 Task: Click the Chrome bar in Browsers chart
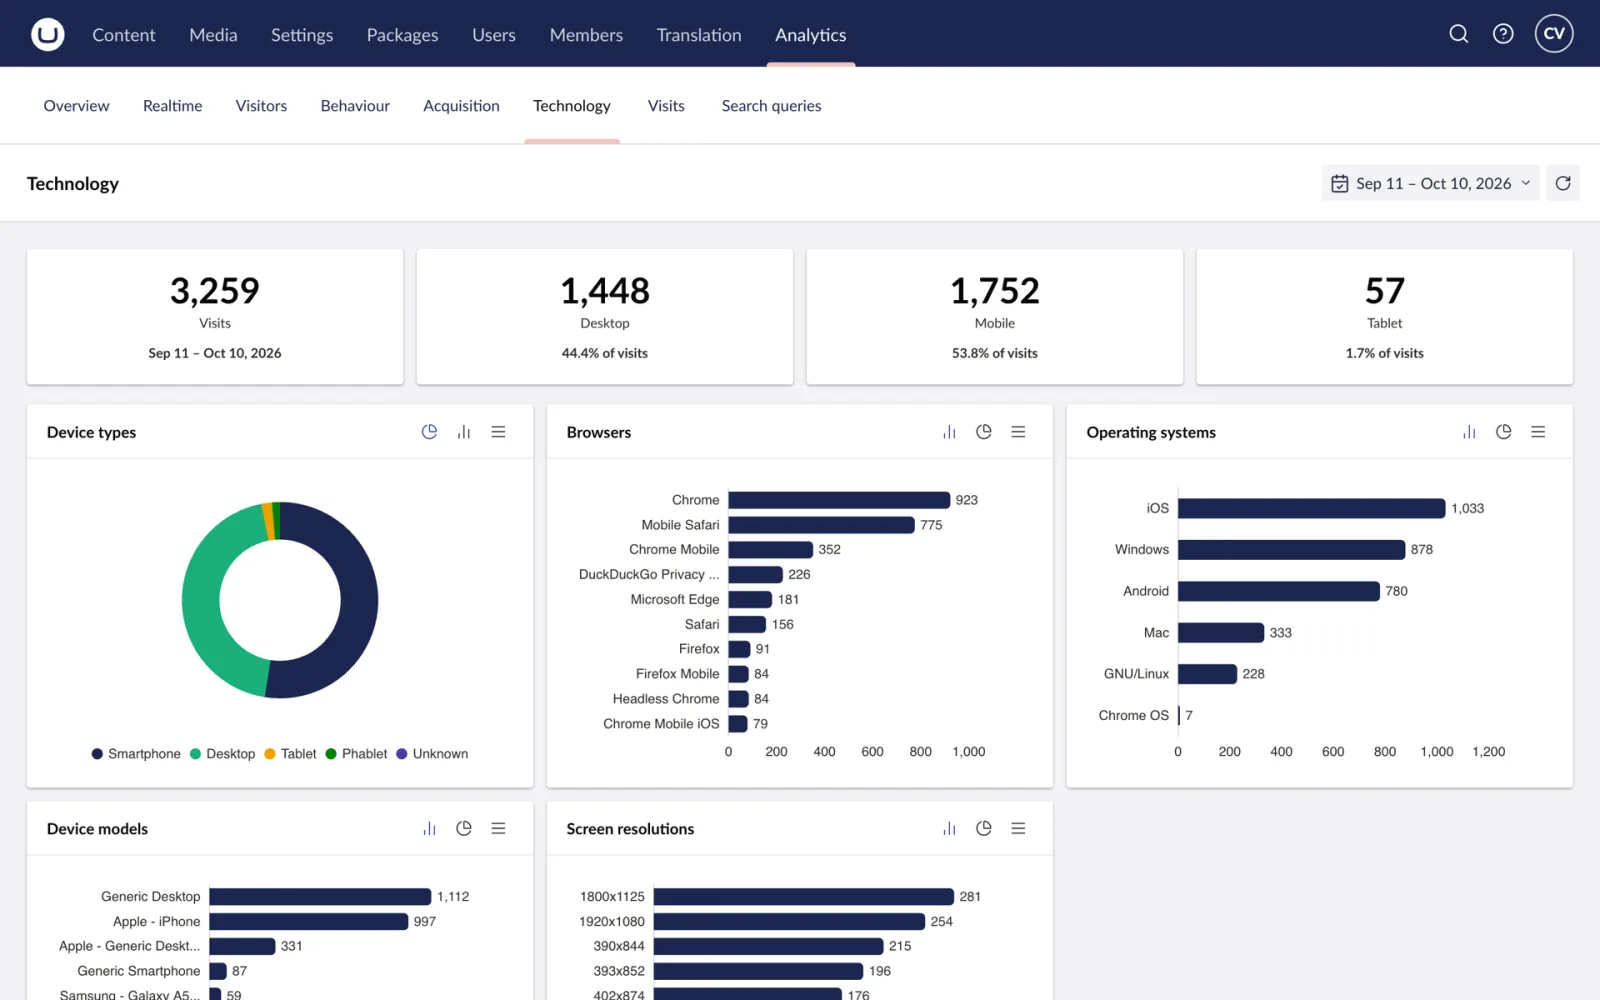coord(839,500)
